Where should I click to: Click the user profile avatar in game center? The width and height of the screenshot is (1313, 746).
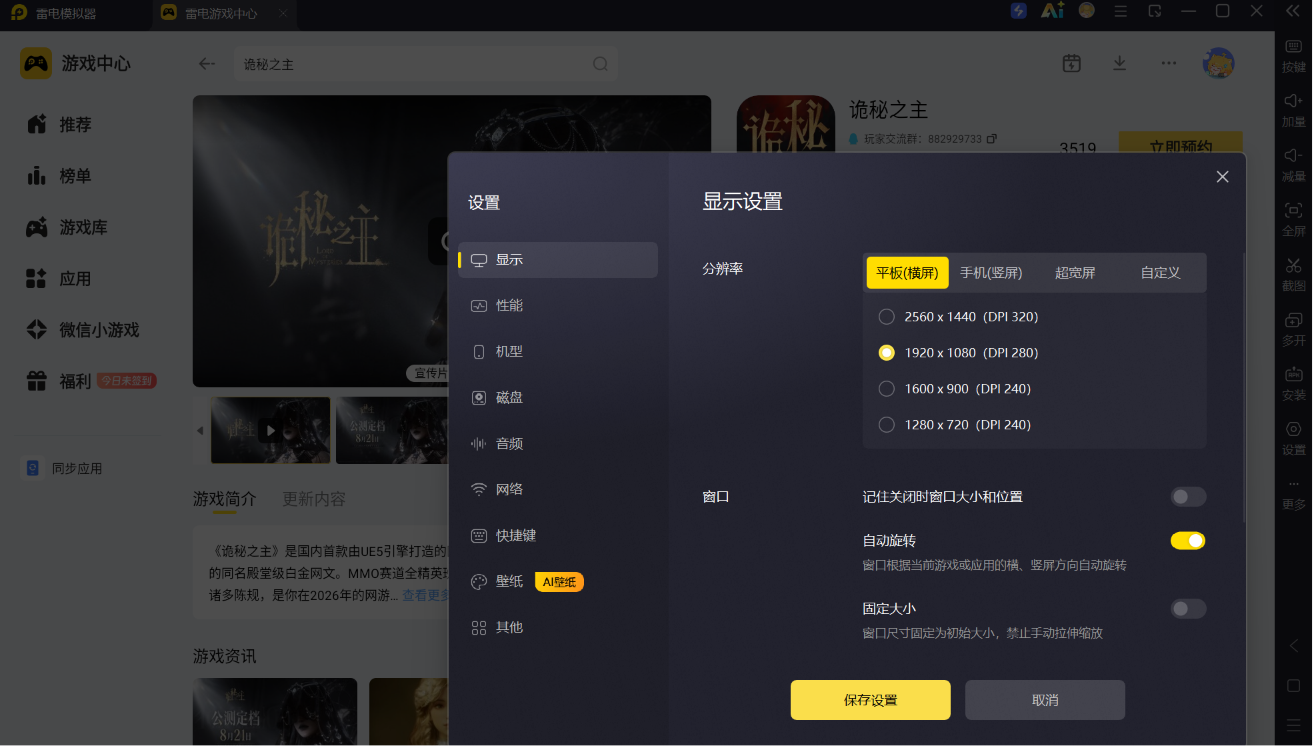click(1218, 63)
